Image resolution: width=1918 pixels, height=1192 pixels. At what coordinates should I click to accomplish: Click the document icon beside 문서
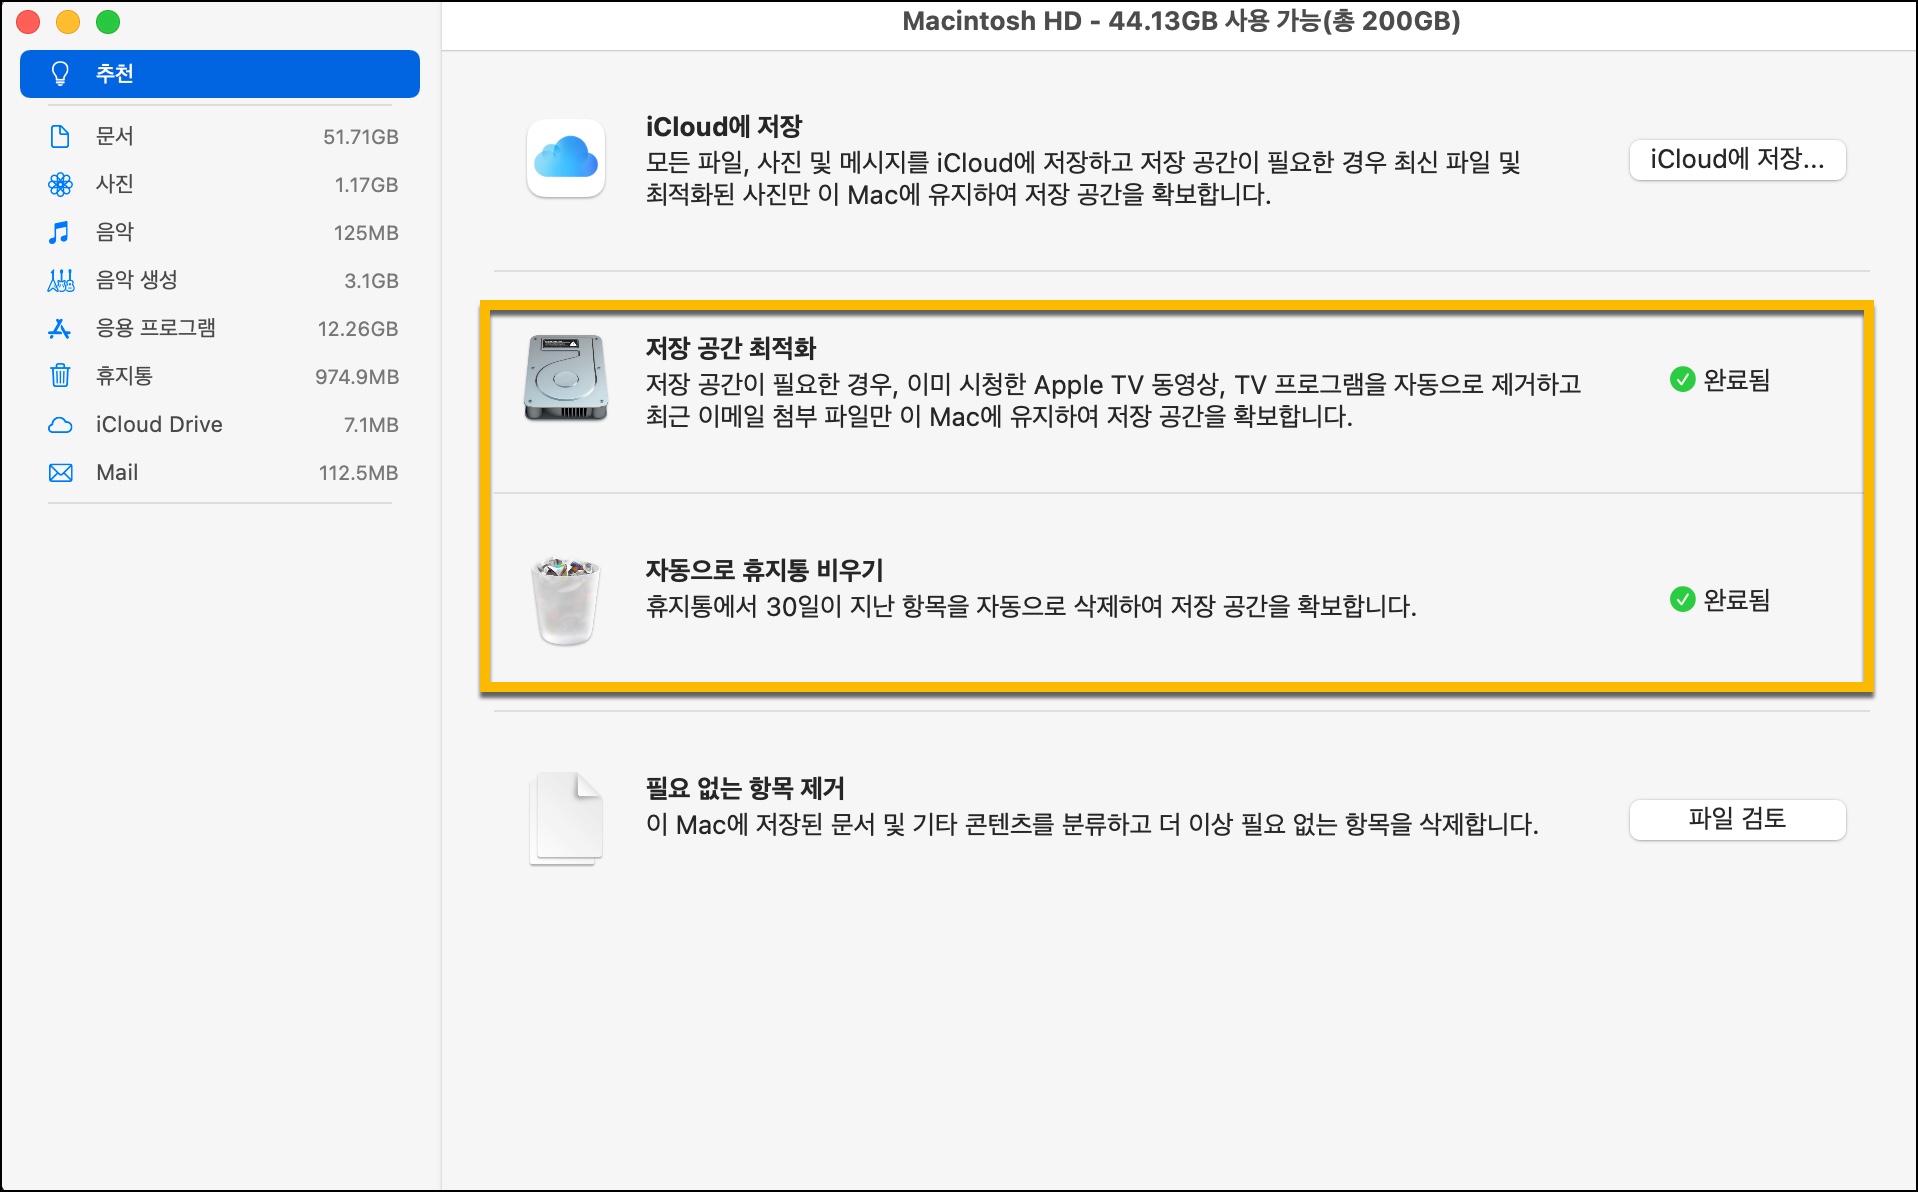tap(60, 136)
